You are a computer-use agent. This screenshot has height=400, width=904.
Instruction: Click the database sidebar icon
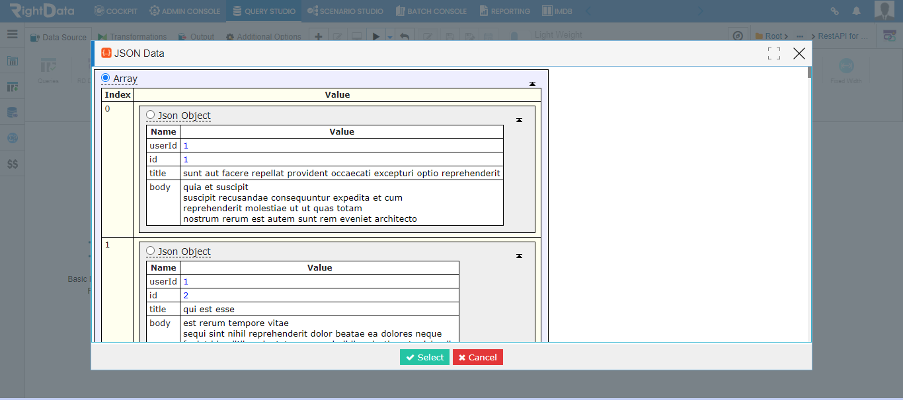(12, 112)
